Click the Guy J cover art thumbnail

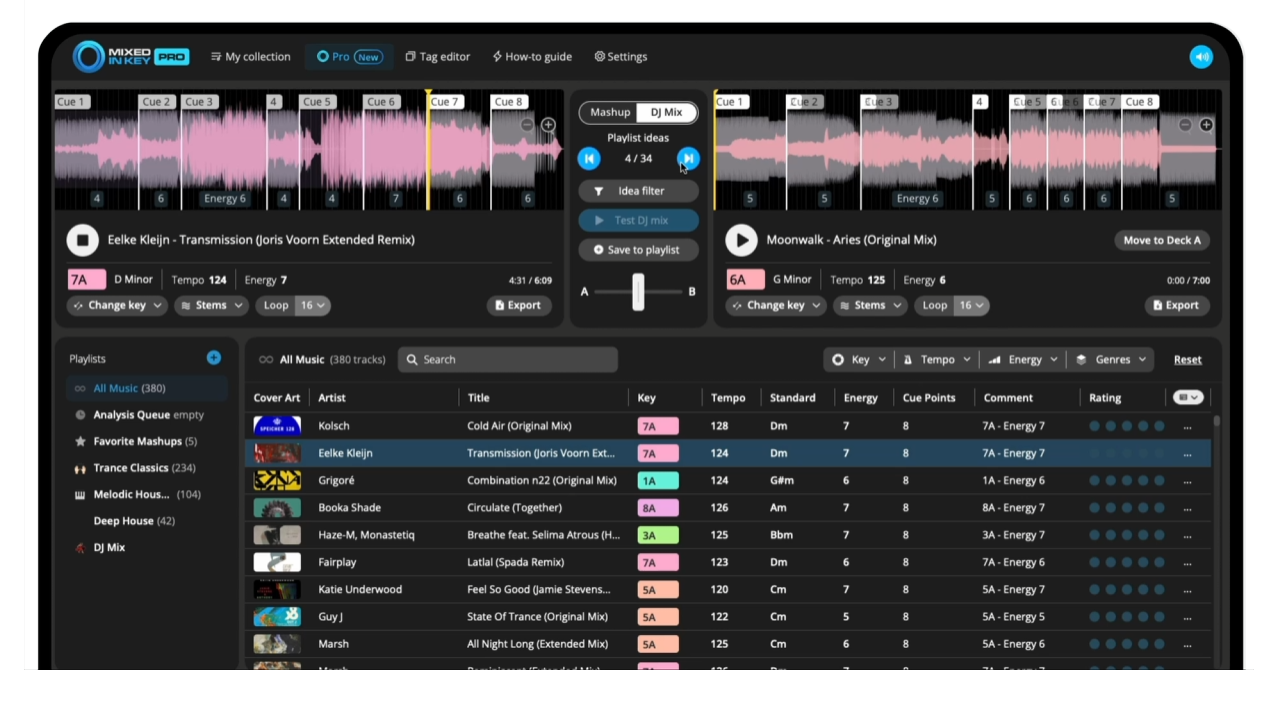pyautogui.click(x=277, y=617)
